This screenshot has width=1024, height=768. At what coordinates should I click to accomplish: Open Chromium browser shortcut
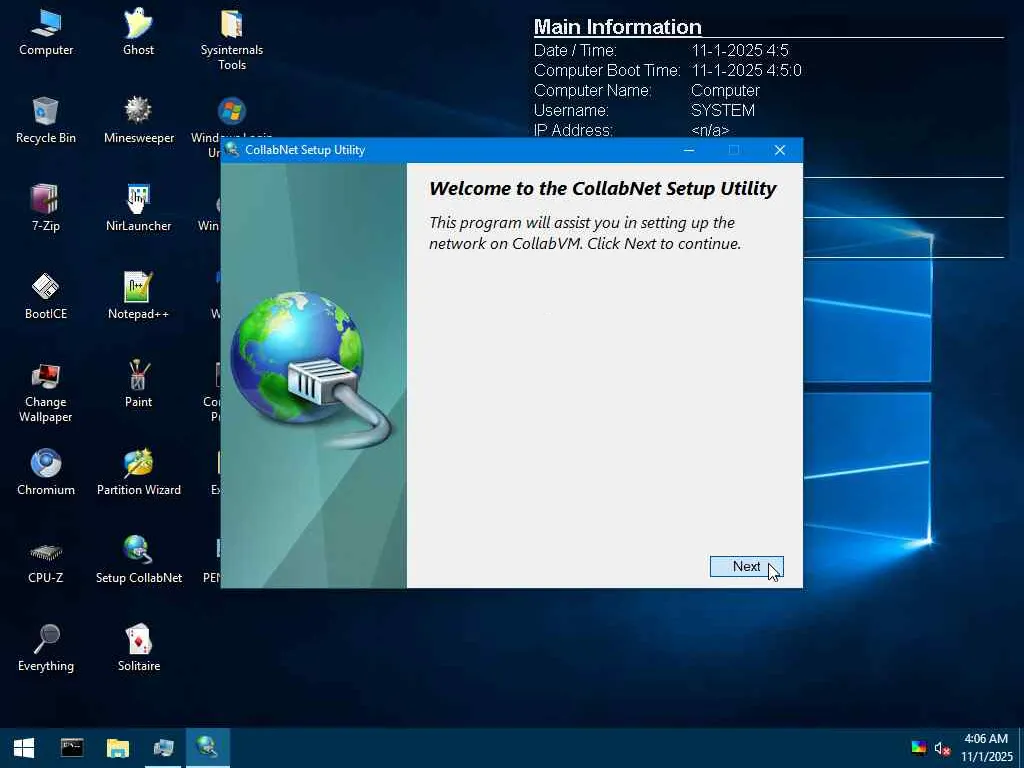(x=46, y=472)
